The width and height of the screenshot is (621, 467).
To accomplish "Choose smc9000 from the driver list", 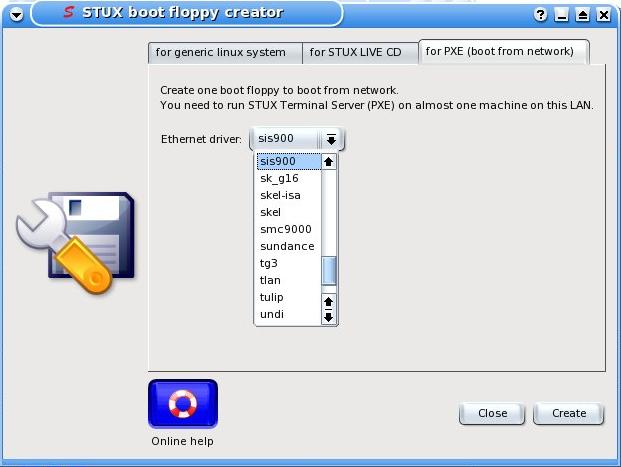I will (x=289, y=229).
